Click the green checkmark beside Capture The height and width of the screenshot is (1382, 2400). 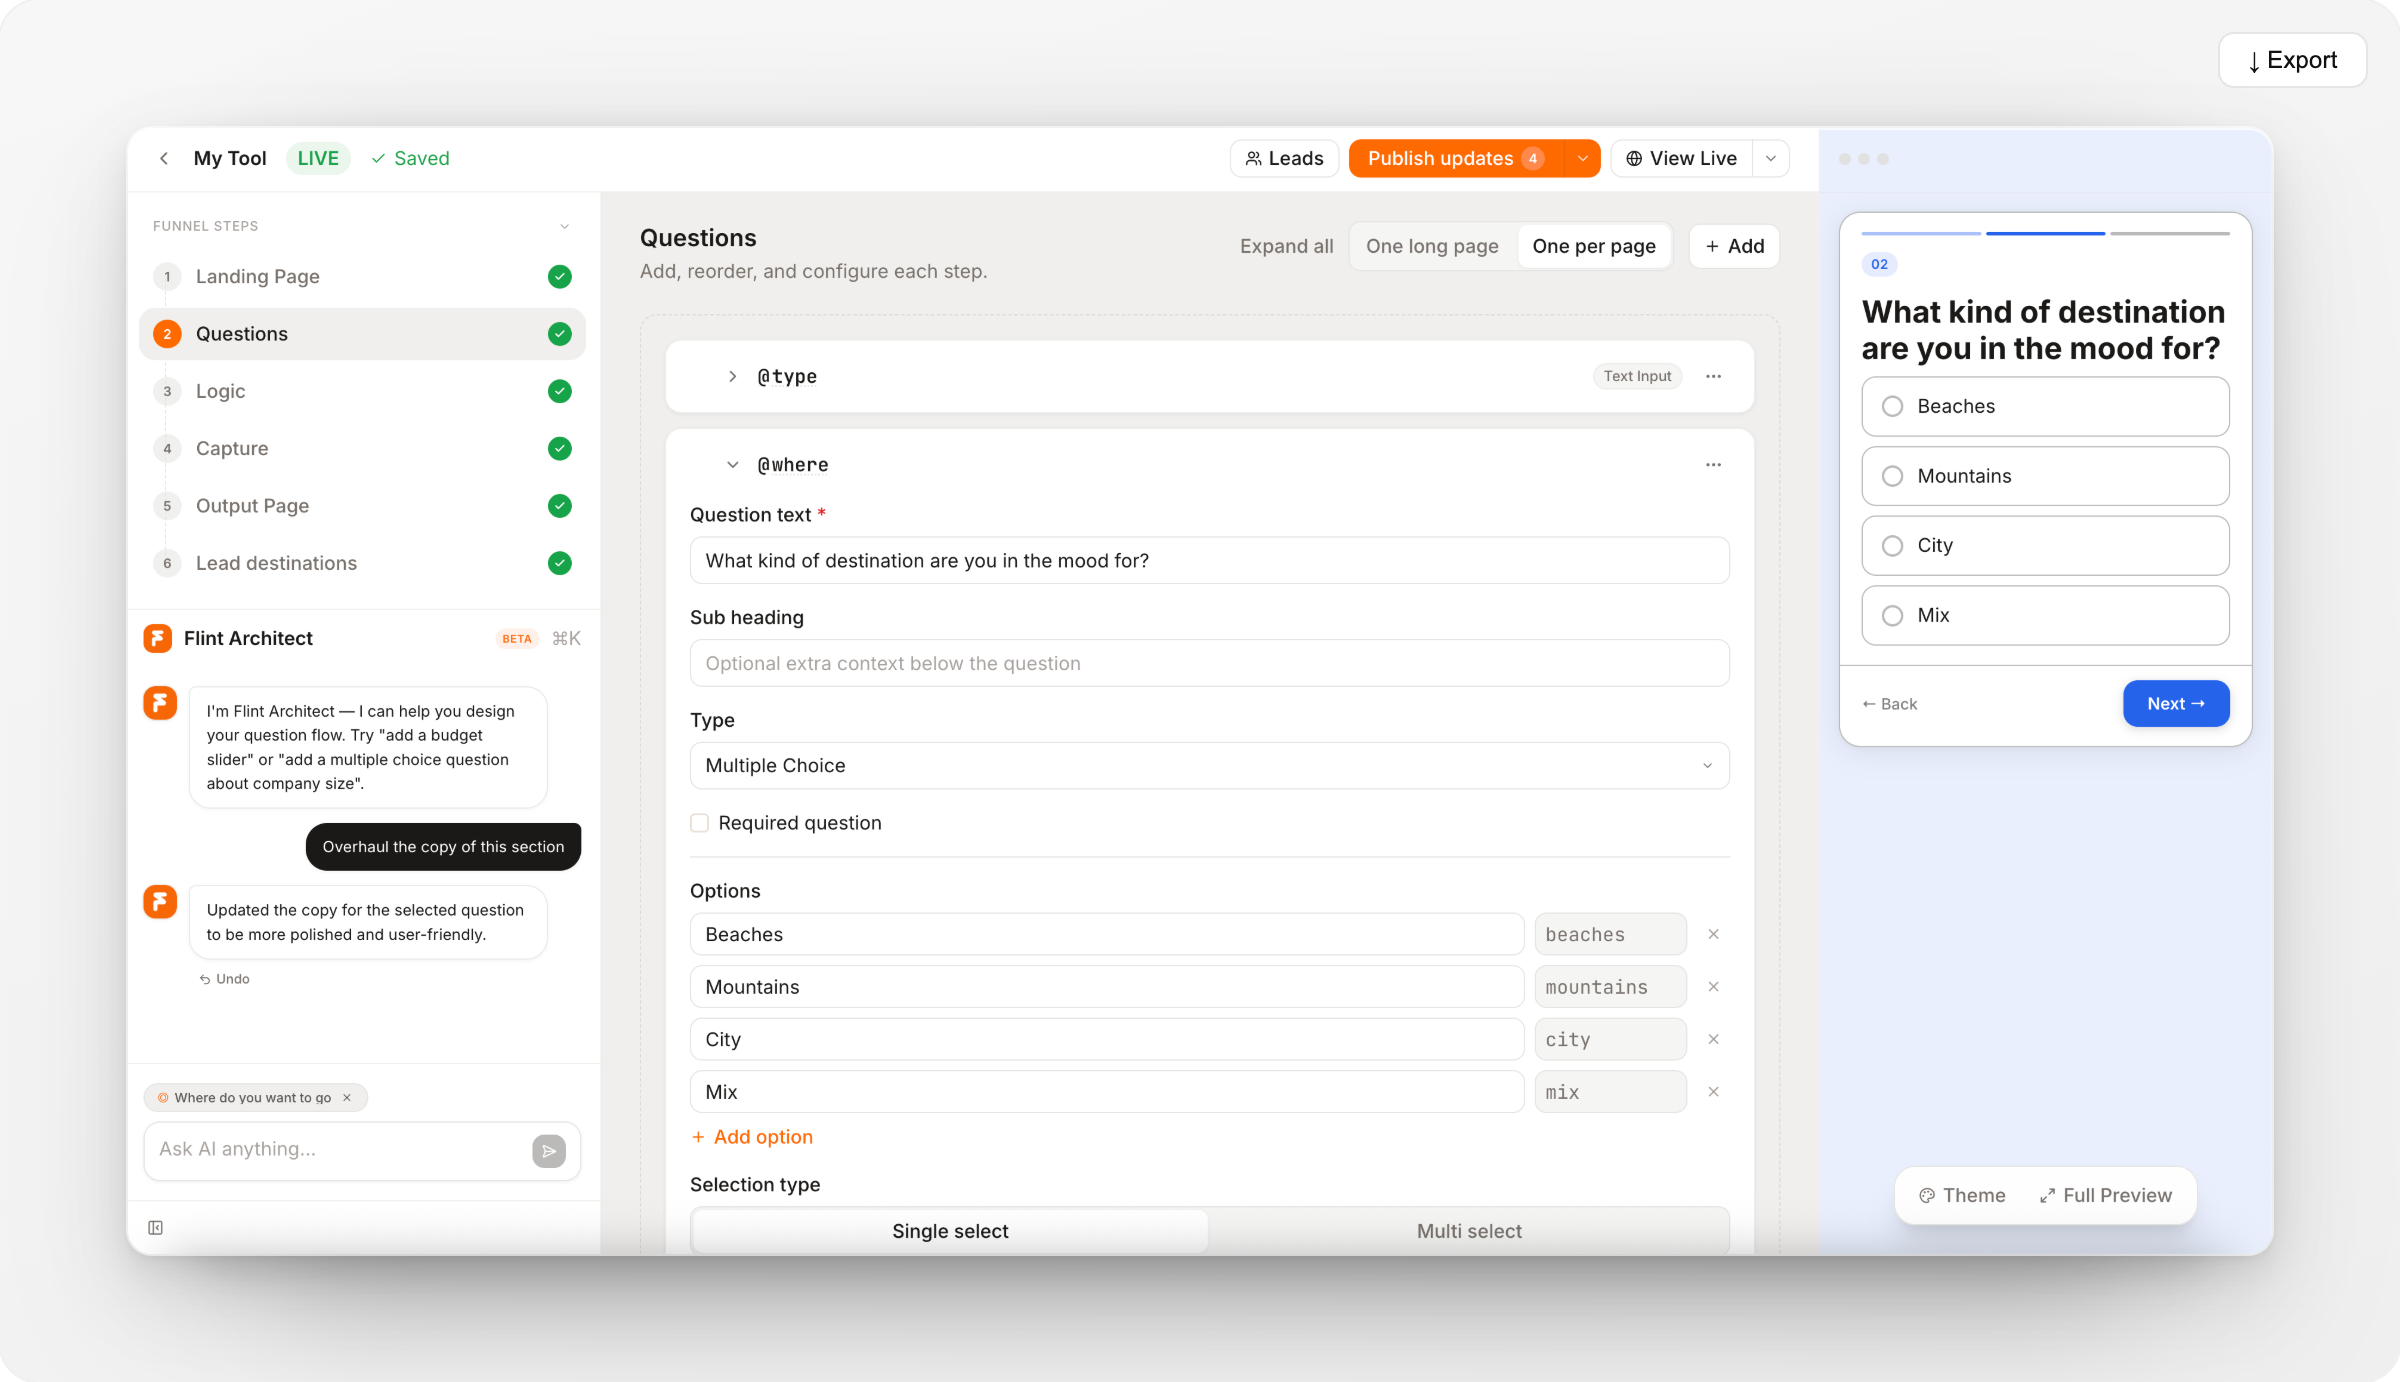pyautogui.click(x=560, y=448)
